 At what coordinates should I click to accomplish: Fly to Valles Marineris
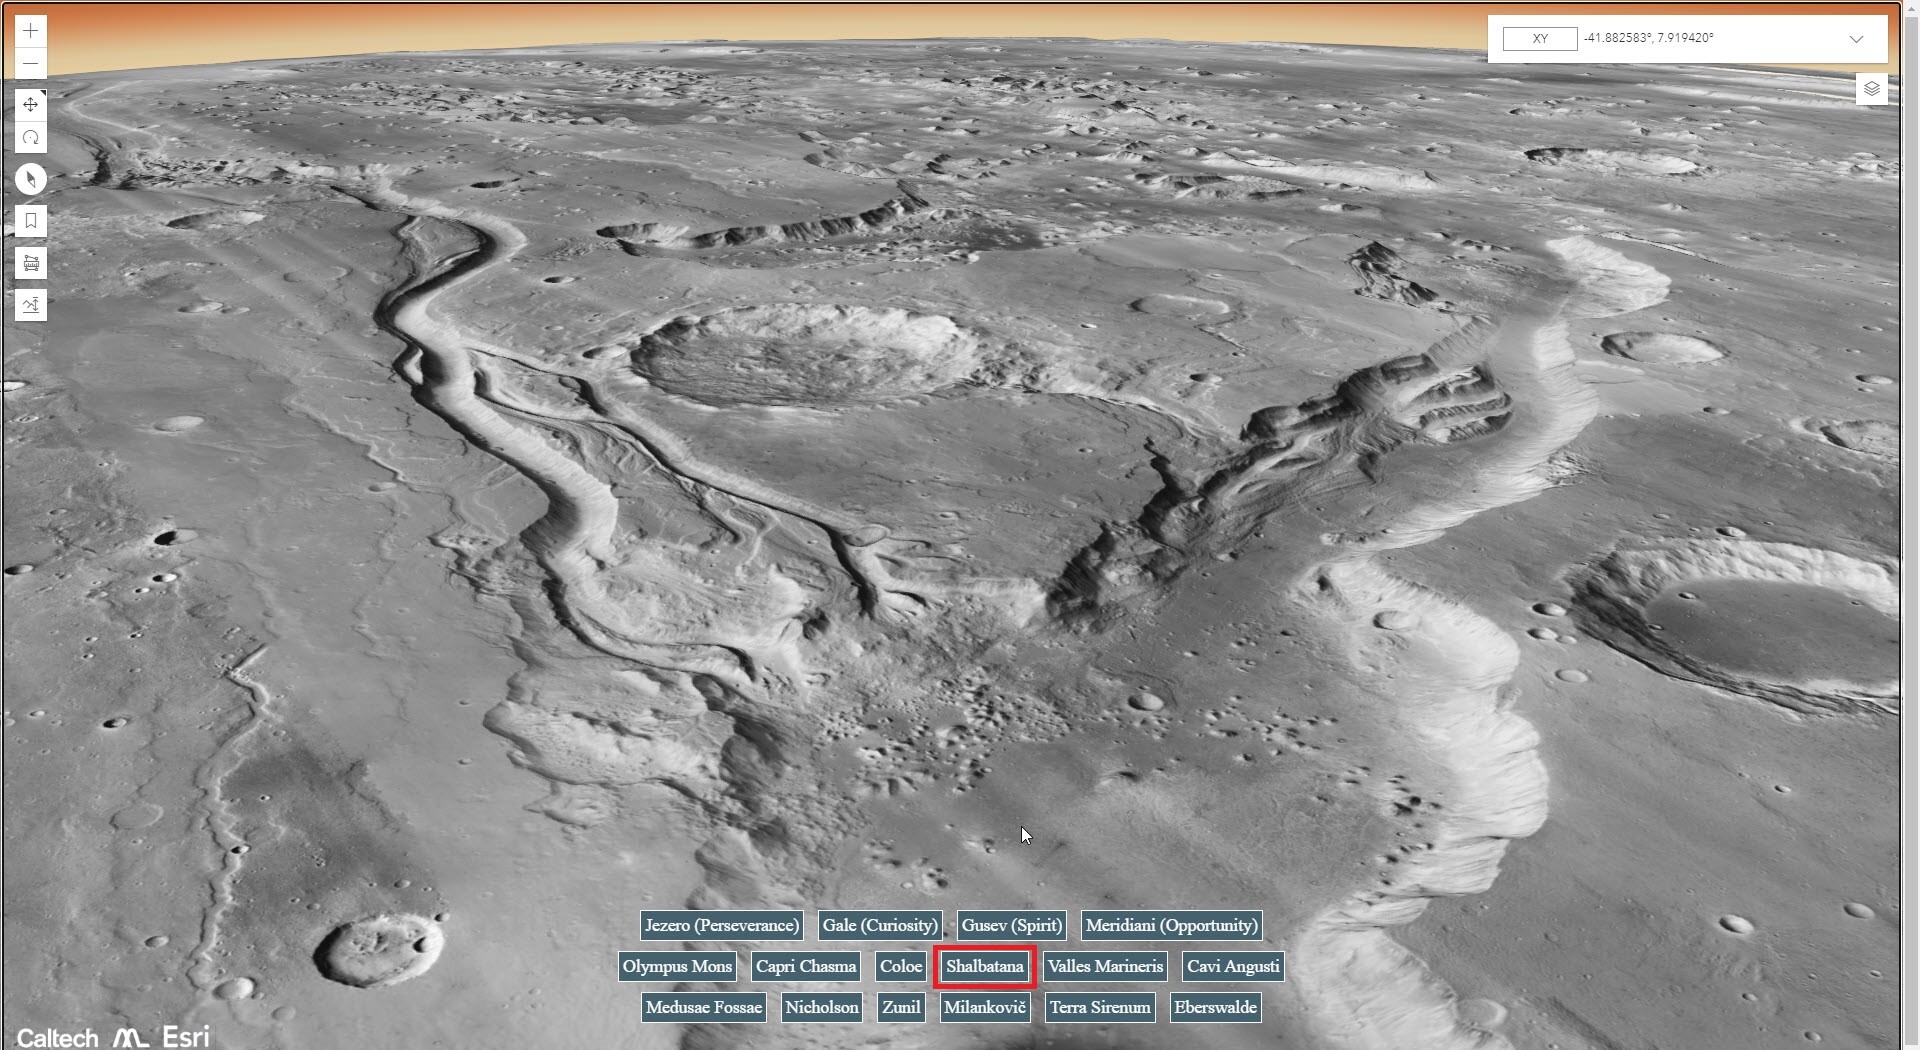(1105, 966)
